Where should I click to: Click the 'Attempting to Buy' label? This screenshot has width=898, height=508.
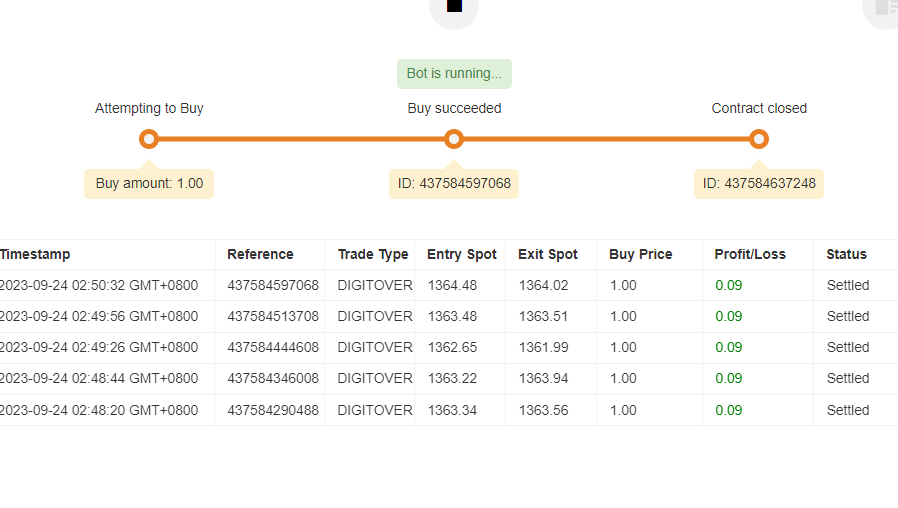(x=149, y=108)
